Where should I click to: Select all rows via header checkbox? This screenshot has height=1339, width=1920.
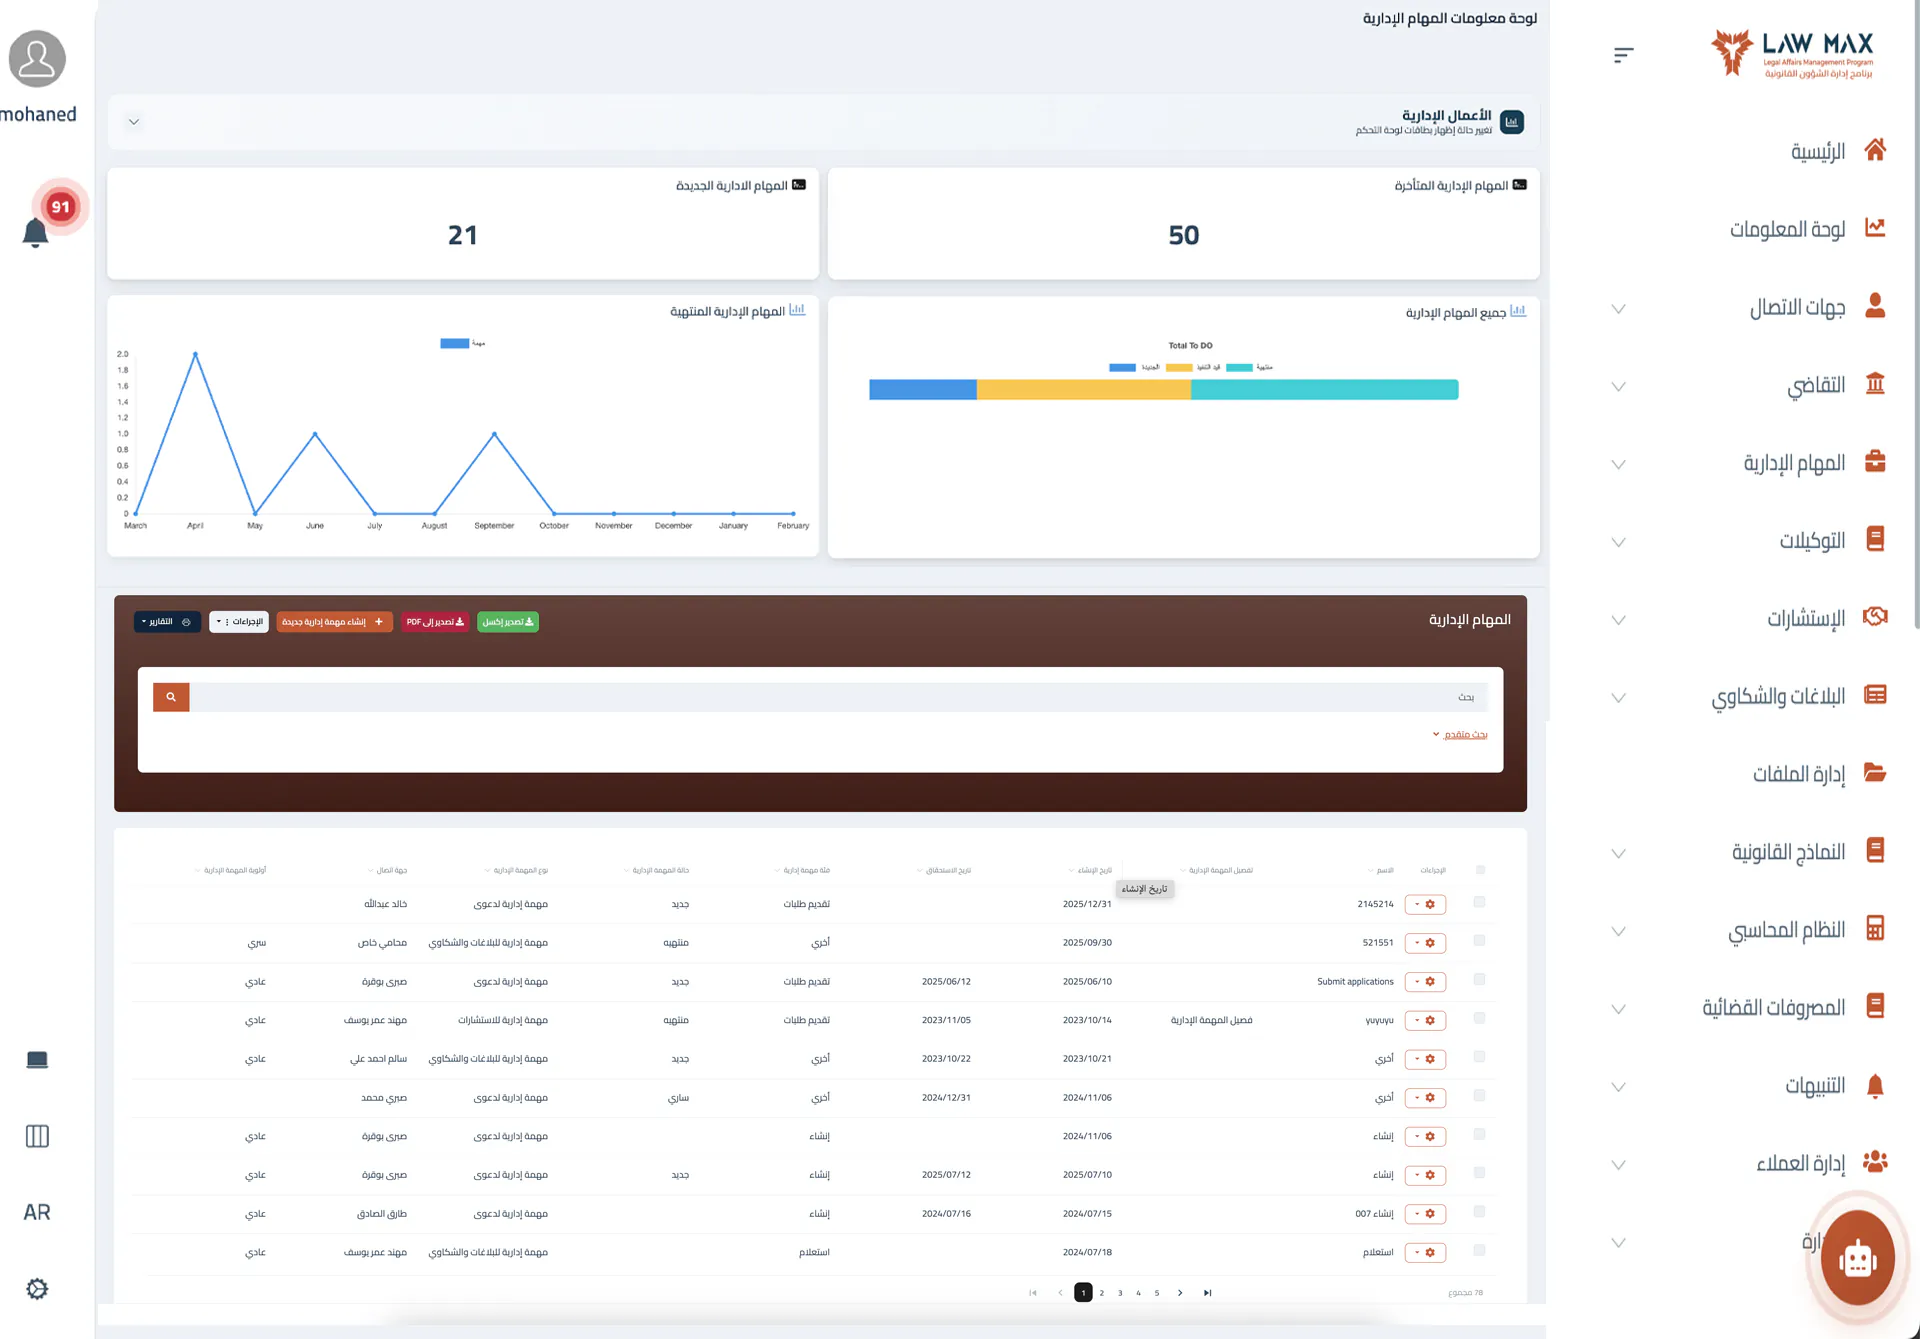[x=1480, y=870]
